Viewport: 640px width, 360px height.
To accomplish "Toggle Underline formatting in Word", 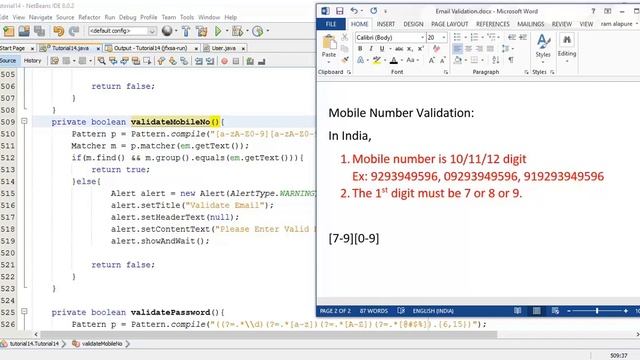I will [382, 49].
